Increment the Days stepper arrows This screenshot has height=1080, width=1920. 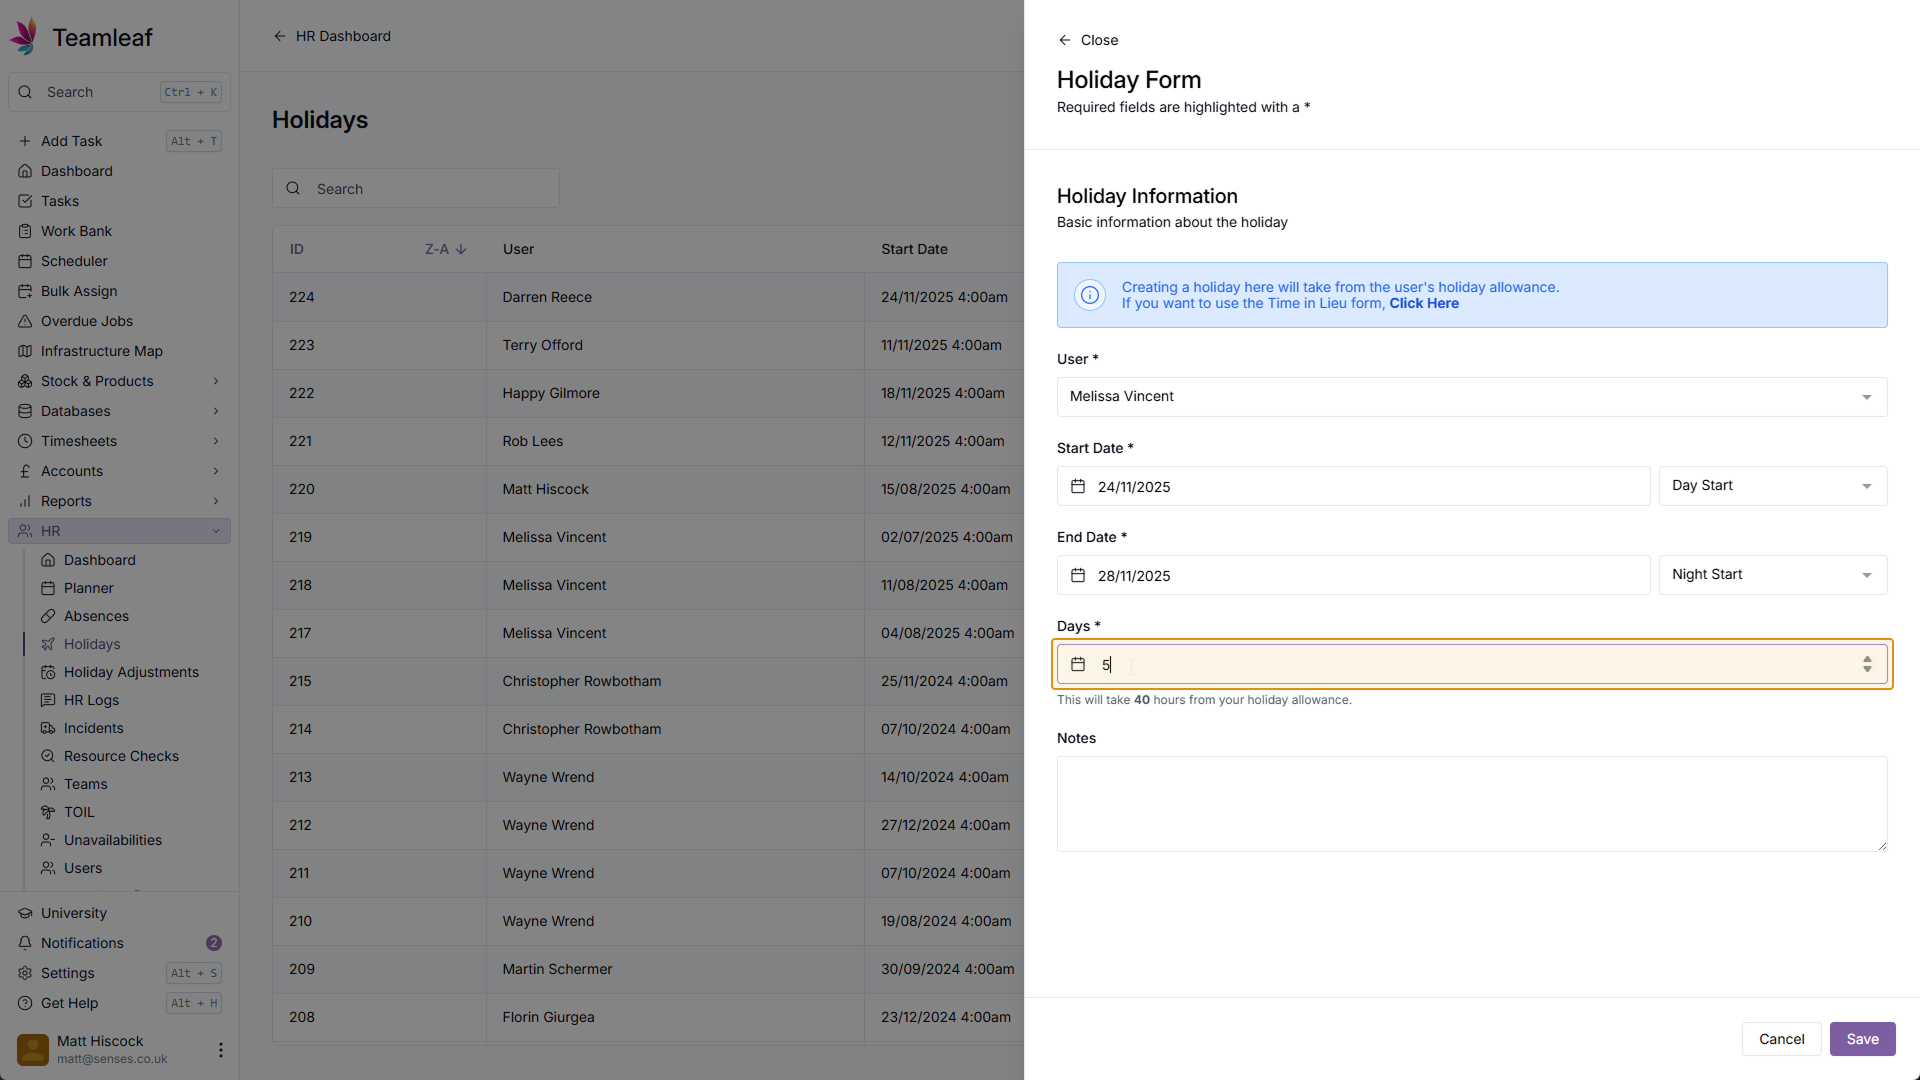click(1867, 659)
